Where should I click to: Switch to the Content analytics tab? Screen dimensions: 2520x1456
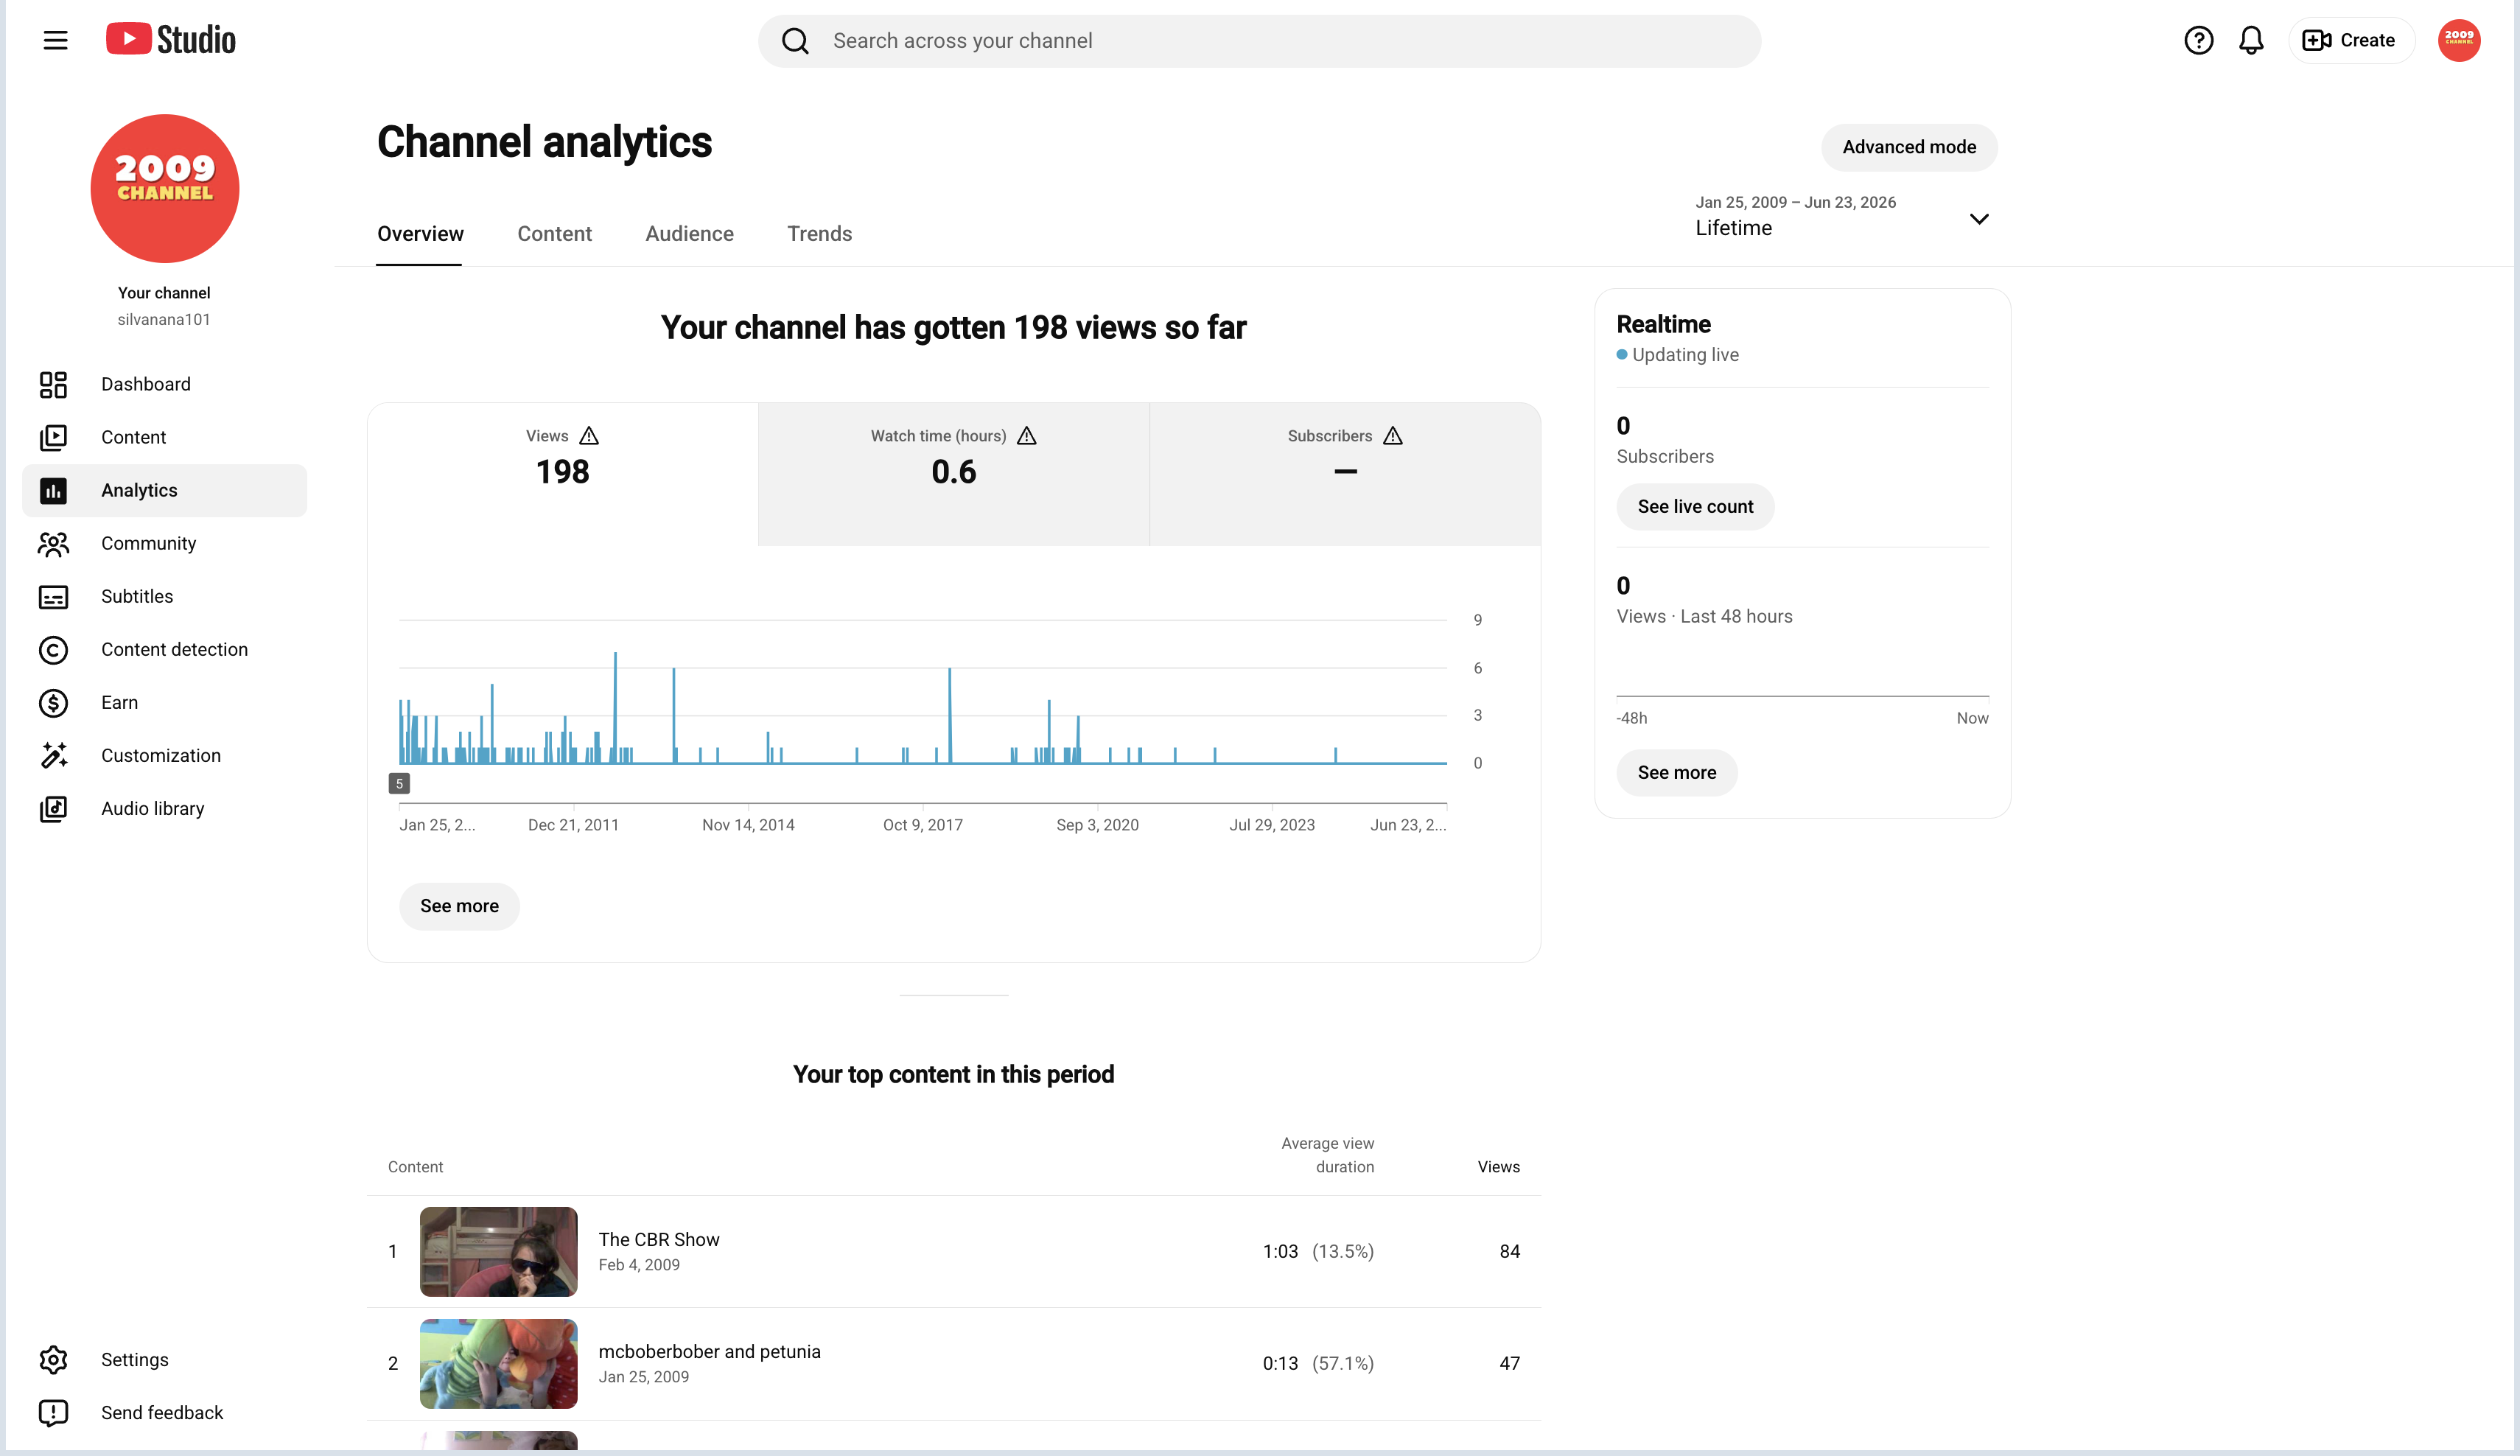pos(554,233)
